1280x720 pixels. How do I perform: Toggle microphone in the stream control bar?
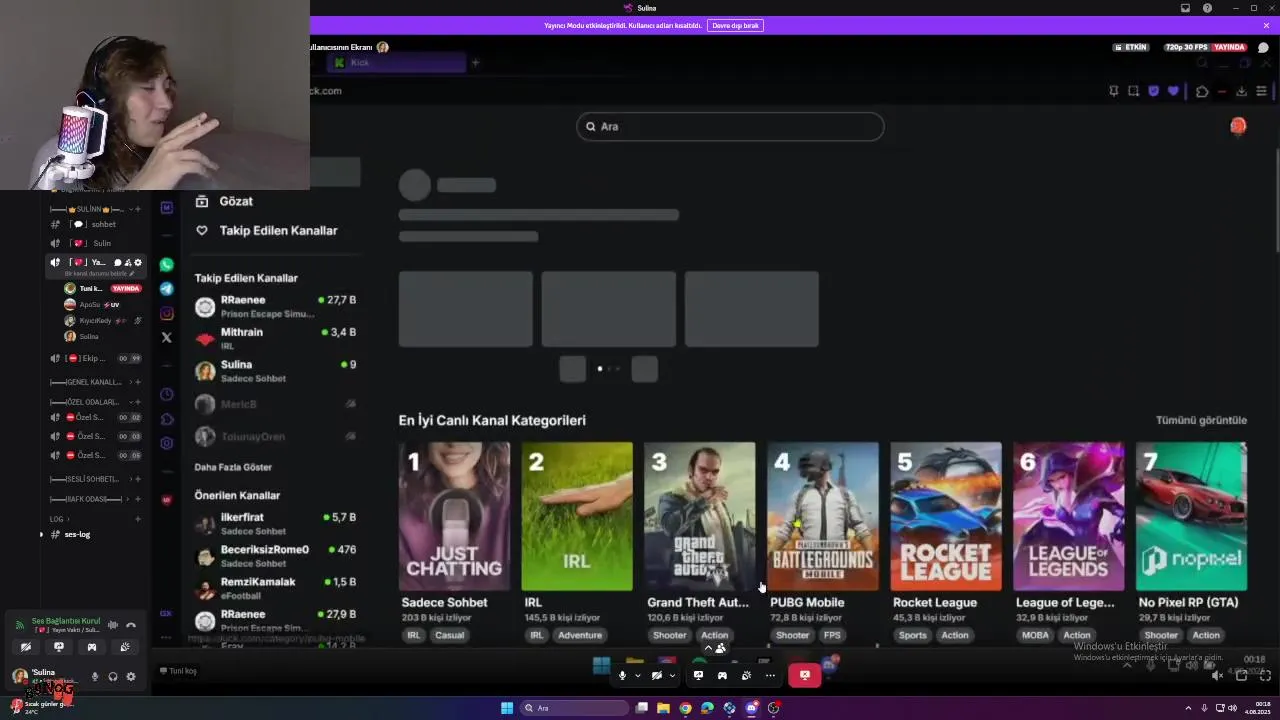coord(622,676)
